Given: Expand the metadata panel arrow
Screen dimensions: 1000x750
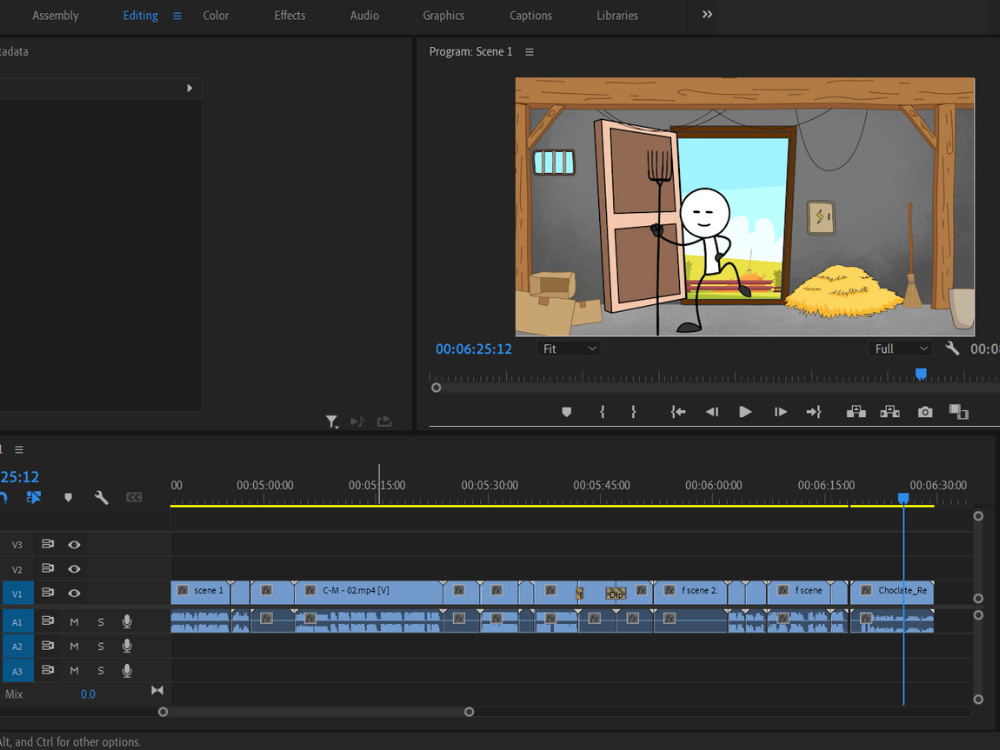Looking at the screenshot, I should [189, 88].
